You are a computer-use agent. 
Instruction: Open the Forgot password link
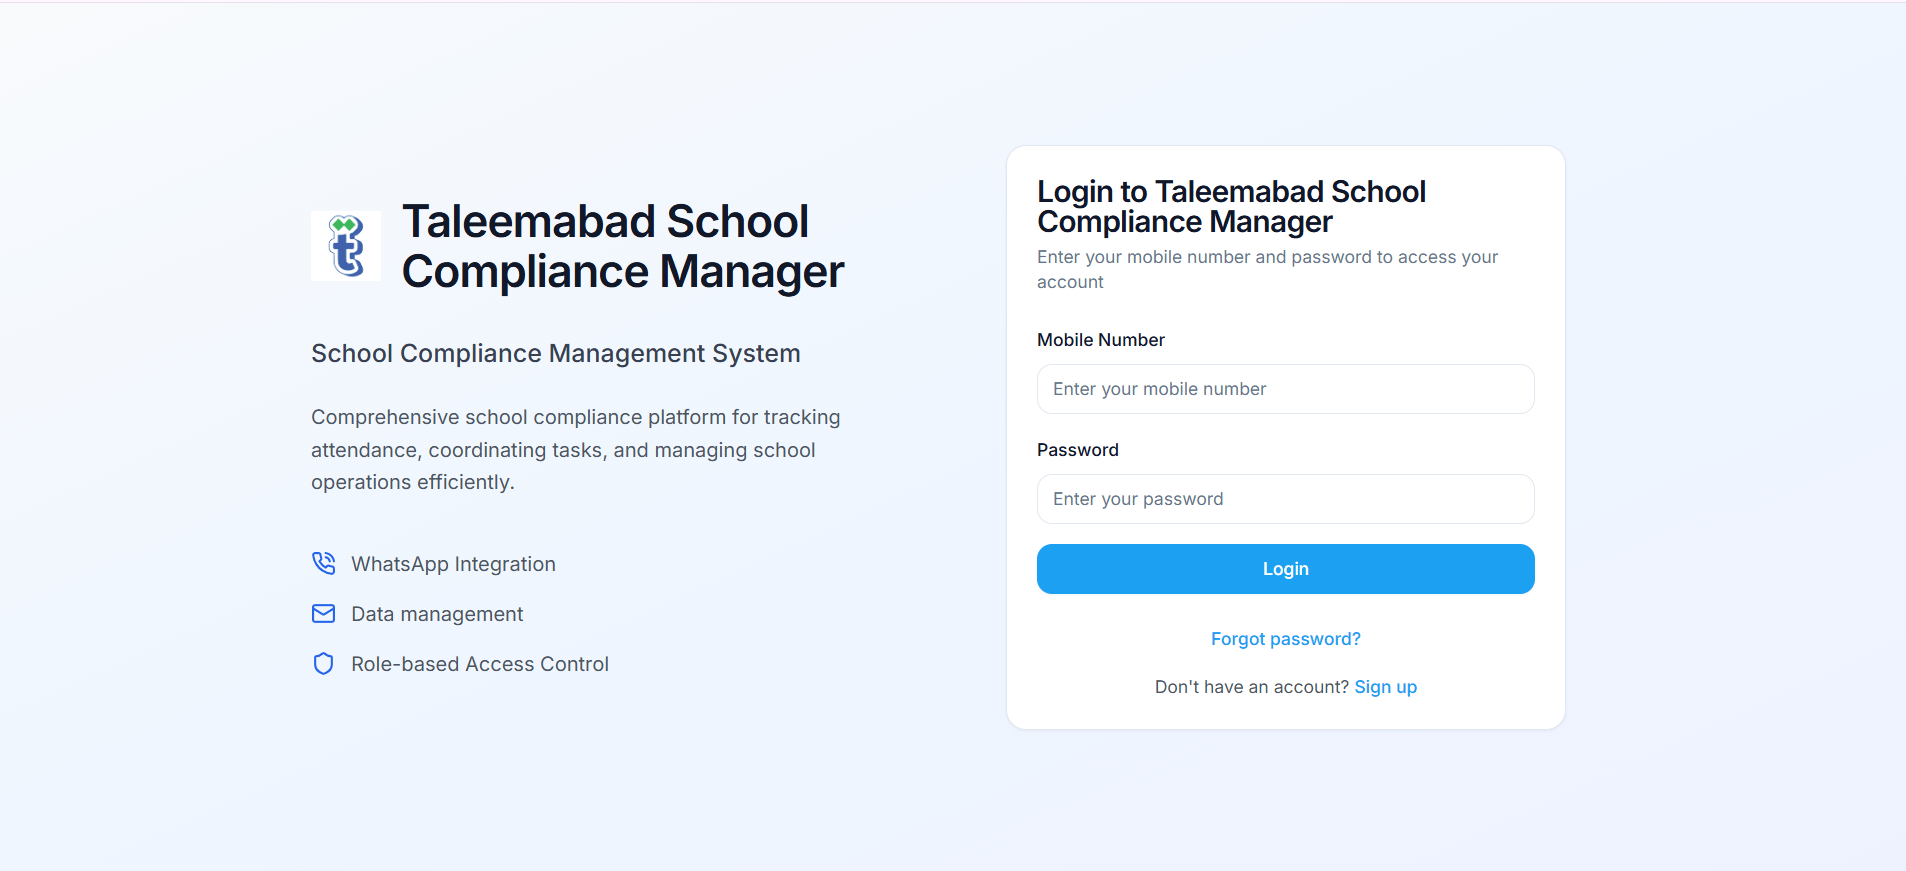pos(1285,639)
